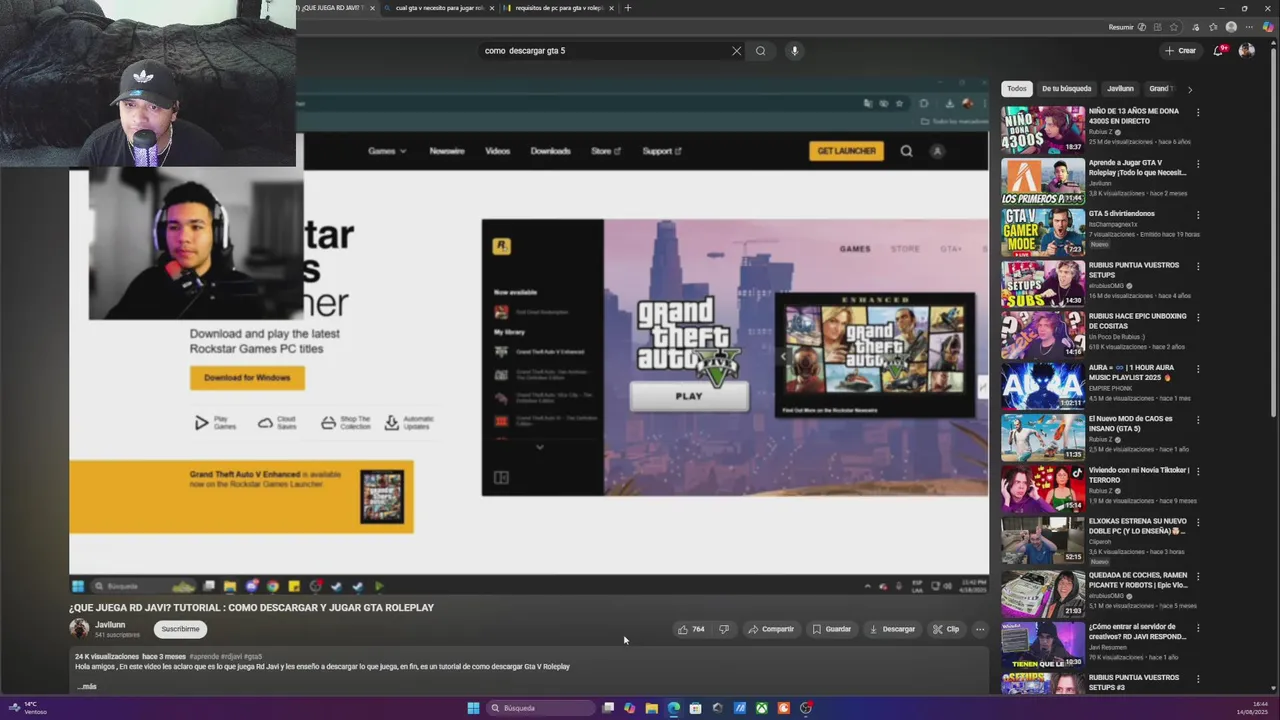Show more filter chips with right arrow
The image size is (1280, 720).
(x=1189, y=89)
